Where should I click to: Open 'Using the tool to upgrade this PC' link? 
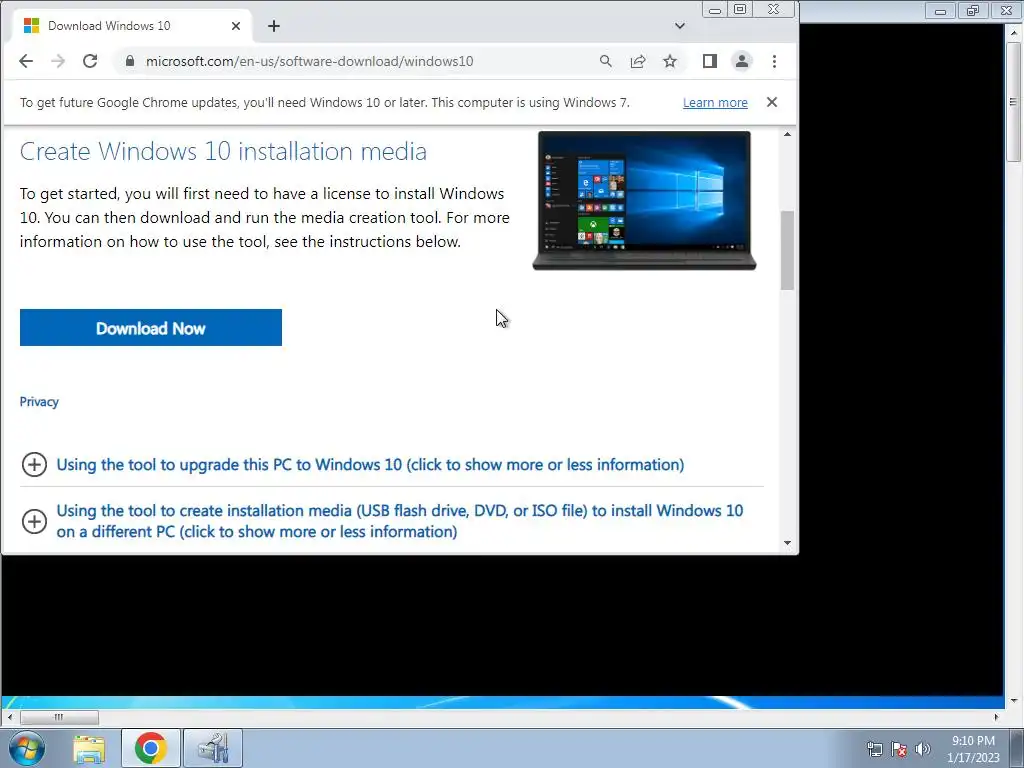tap(370, 465)
